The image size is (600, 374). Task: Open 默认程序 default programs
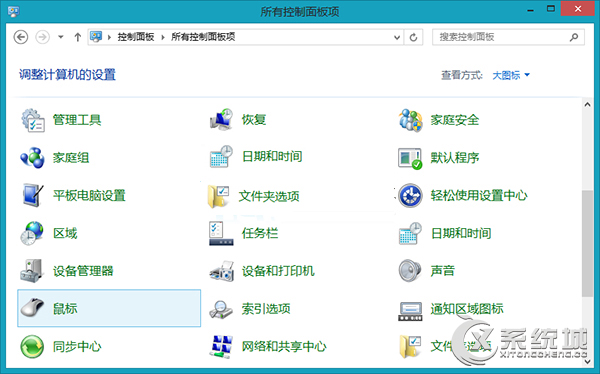tap(439, 157)
